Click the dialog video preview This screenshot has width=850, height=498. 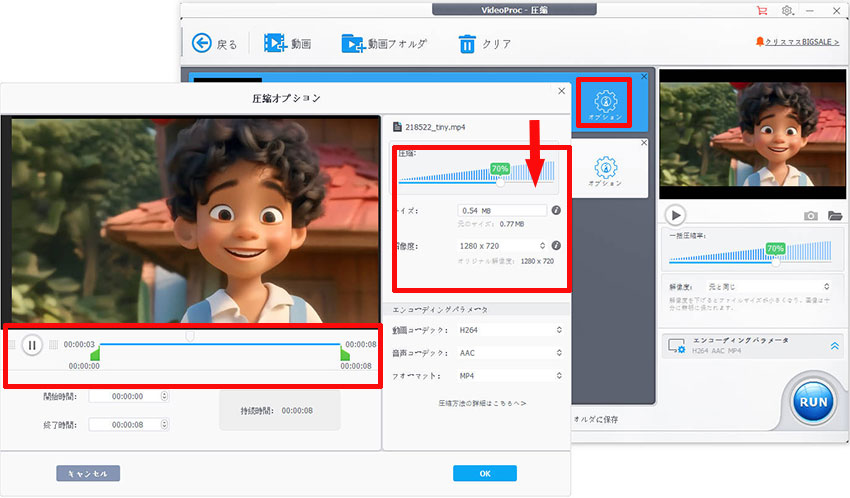[191, 220]
